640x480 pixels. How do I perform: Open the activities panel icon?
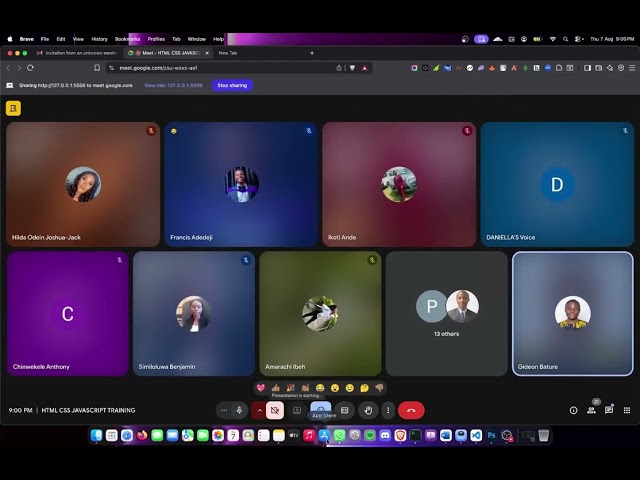coord(625,410)
